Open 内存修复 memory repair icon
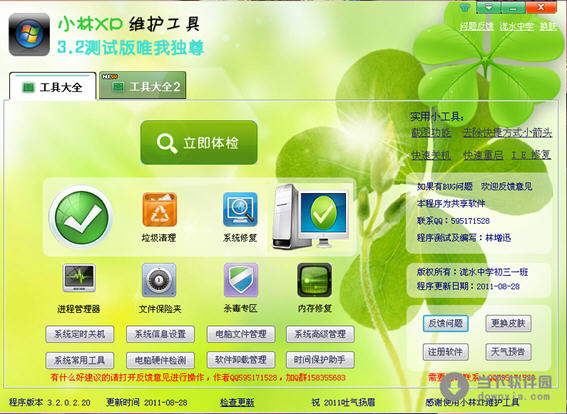Screen dimensions: 567x414 click(x=314, y=280)
